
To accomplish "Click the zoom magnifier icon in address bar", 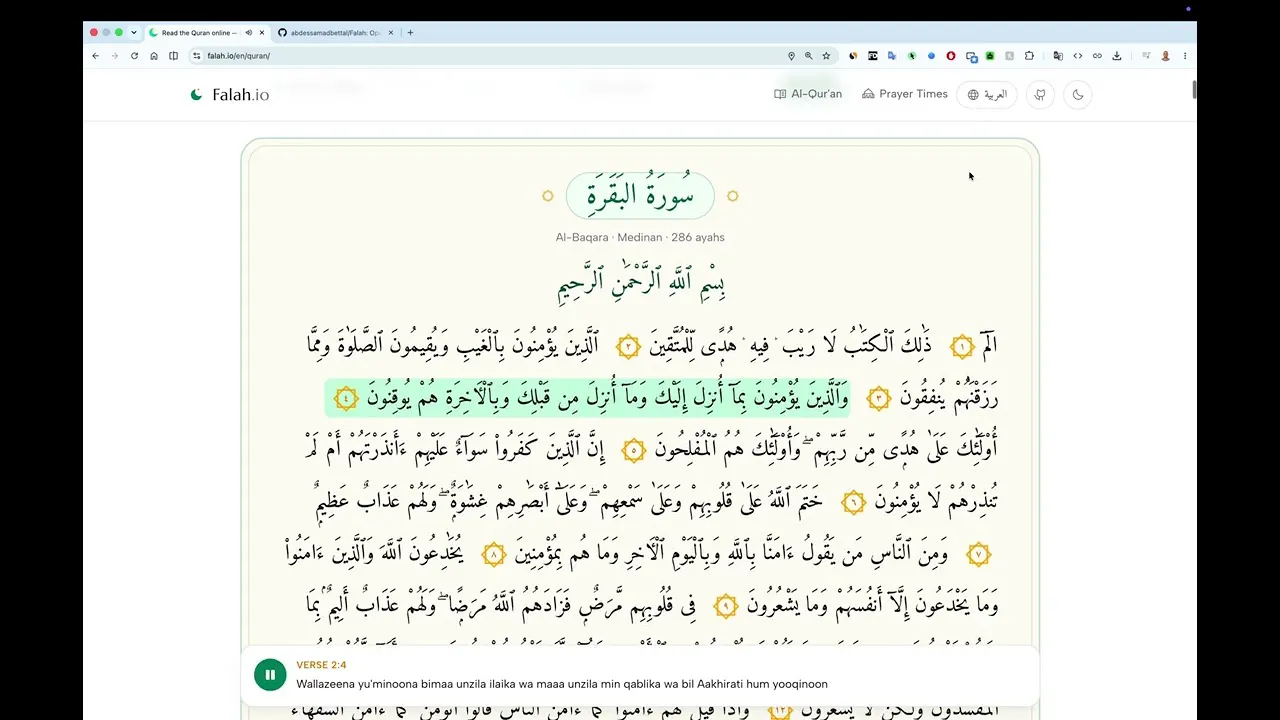I will 809,56.
